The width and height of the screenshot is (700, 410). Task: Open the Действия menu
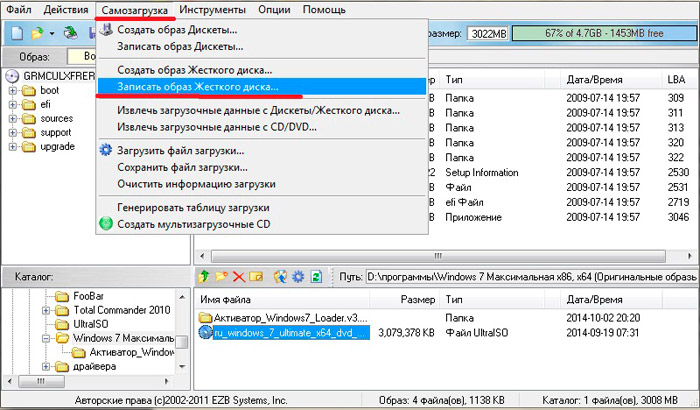(66, 9)
